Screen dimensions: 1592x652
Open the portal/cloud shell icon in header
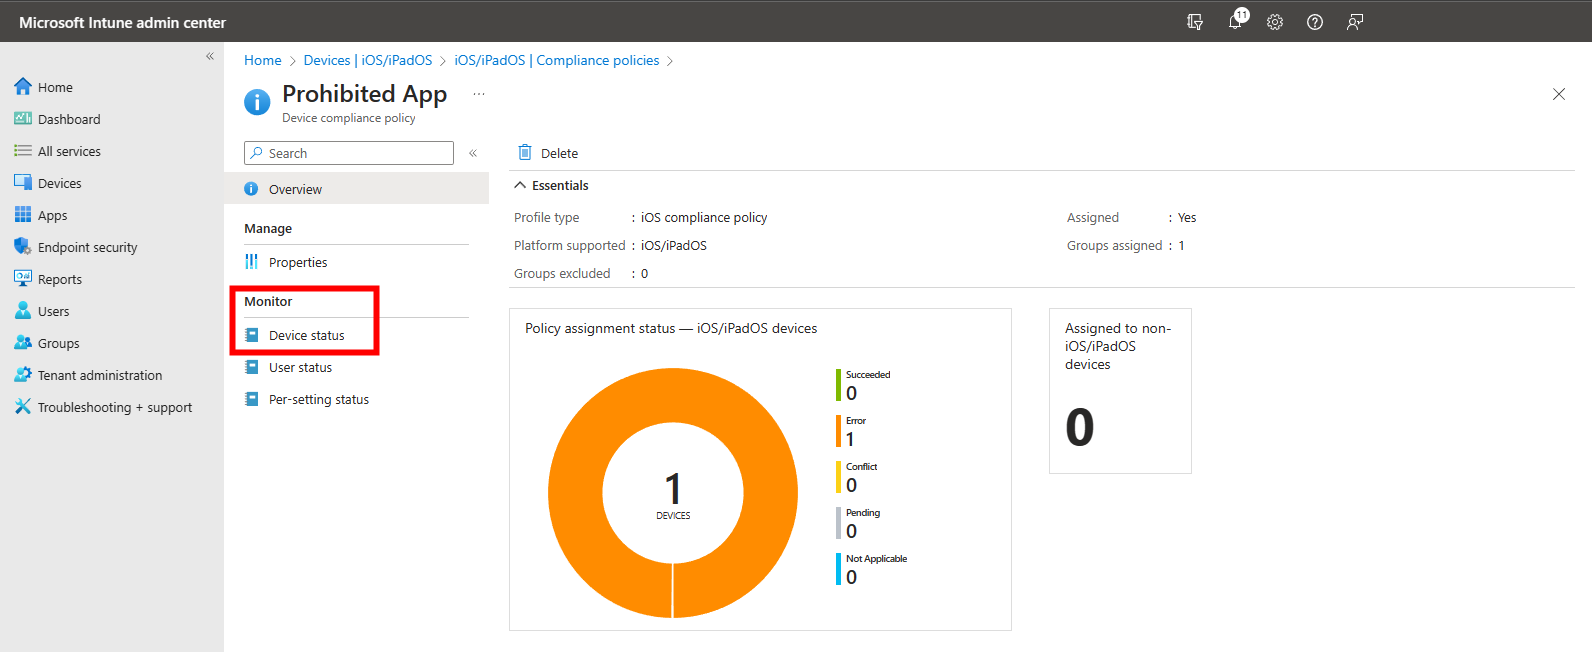[1195, 22]
